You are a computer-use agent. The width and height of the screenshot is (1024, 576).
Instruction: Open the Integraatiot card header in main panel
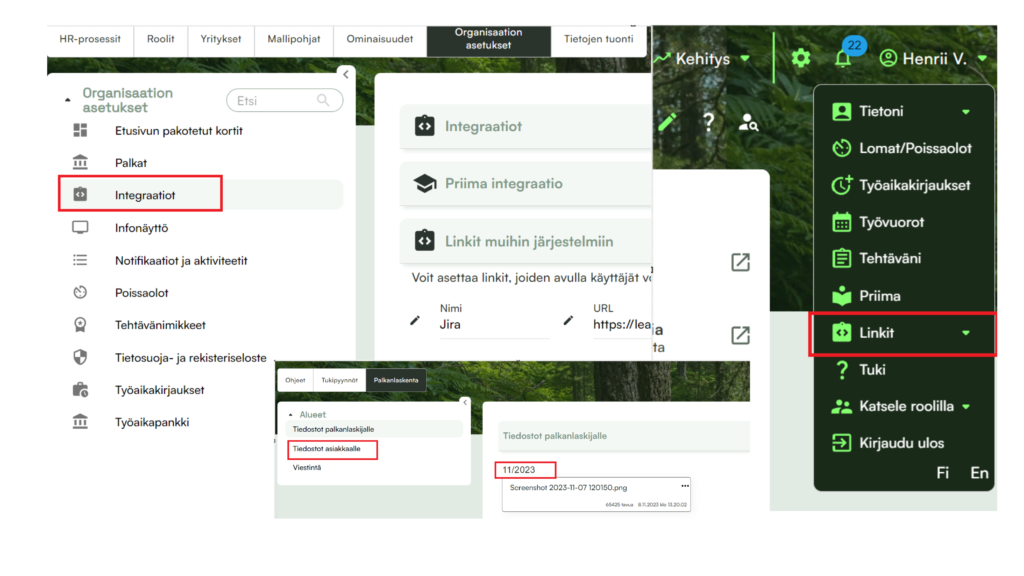pyautogui.click(x=526, y=126)
